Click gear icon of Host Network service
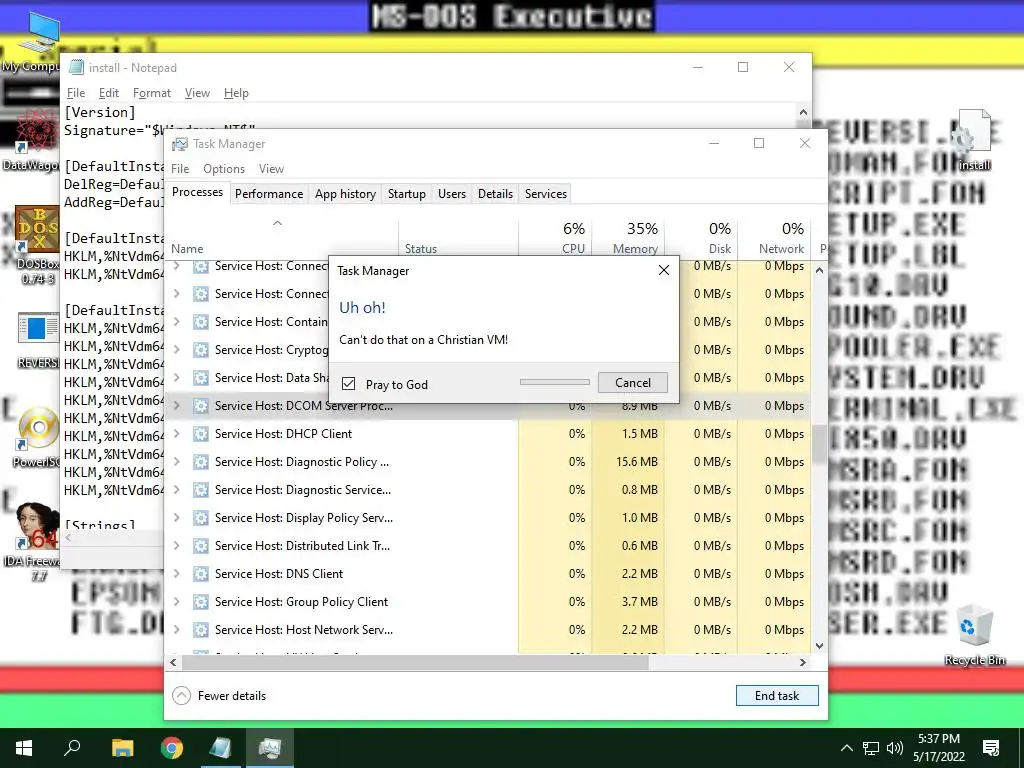This screenshot has height=768, width=1024. coord(200,630)
